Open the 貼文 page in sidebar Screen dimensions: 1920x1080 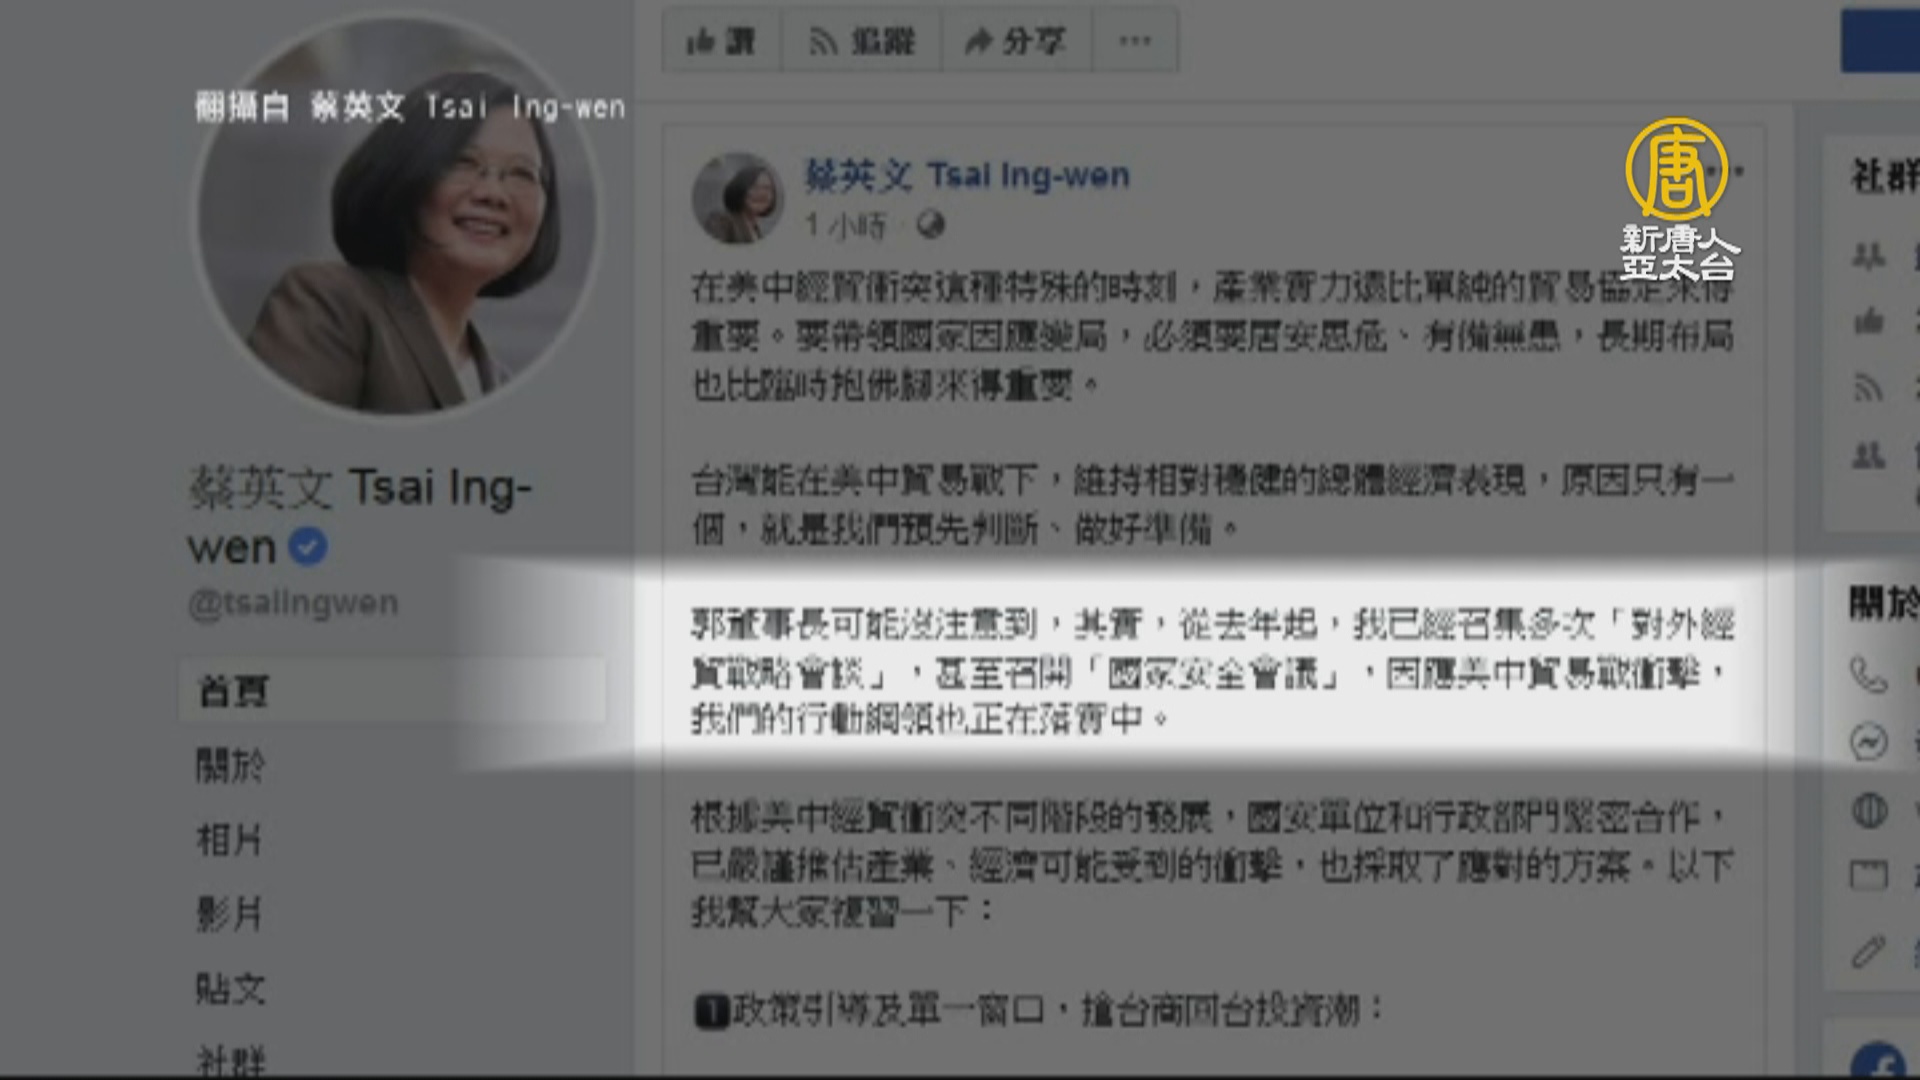[230, 989]
